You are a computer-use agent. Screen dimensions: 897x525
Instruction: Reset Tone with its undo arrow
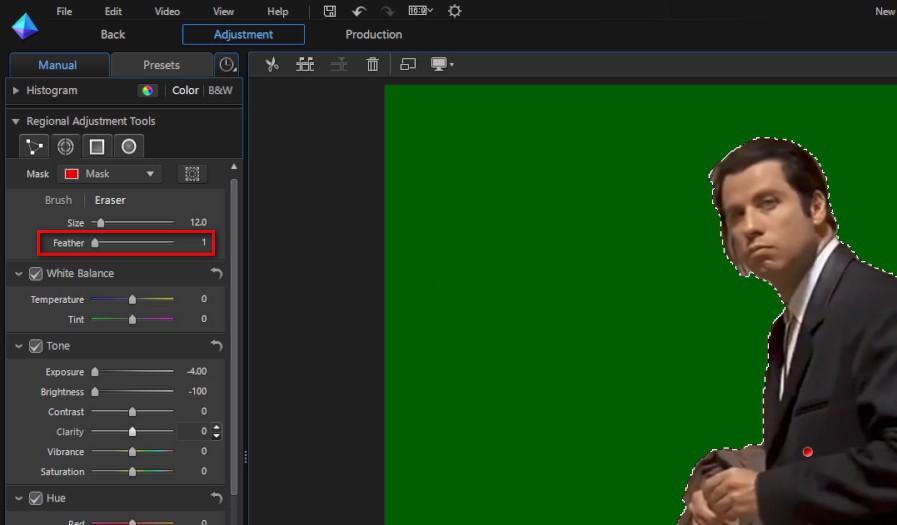(x=216, y=345)
